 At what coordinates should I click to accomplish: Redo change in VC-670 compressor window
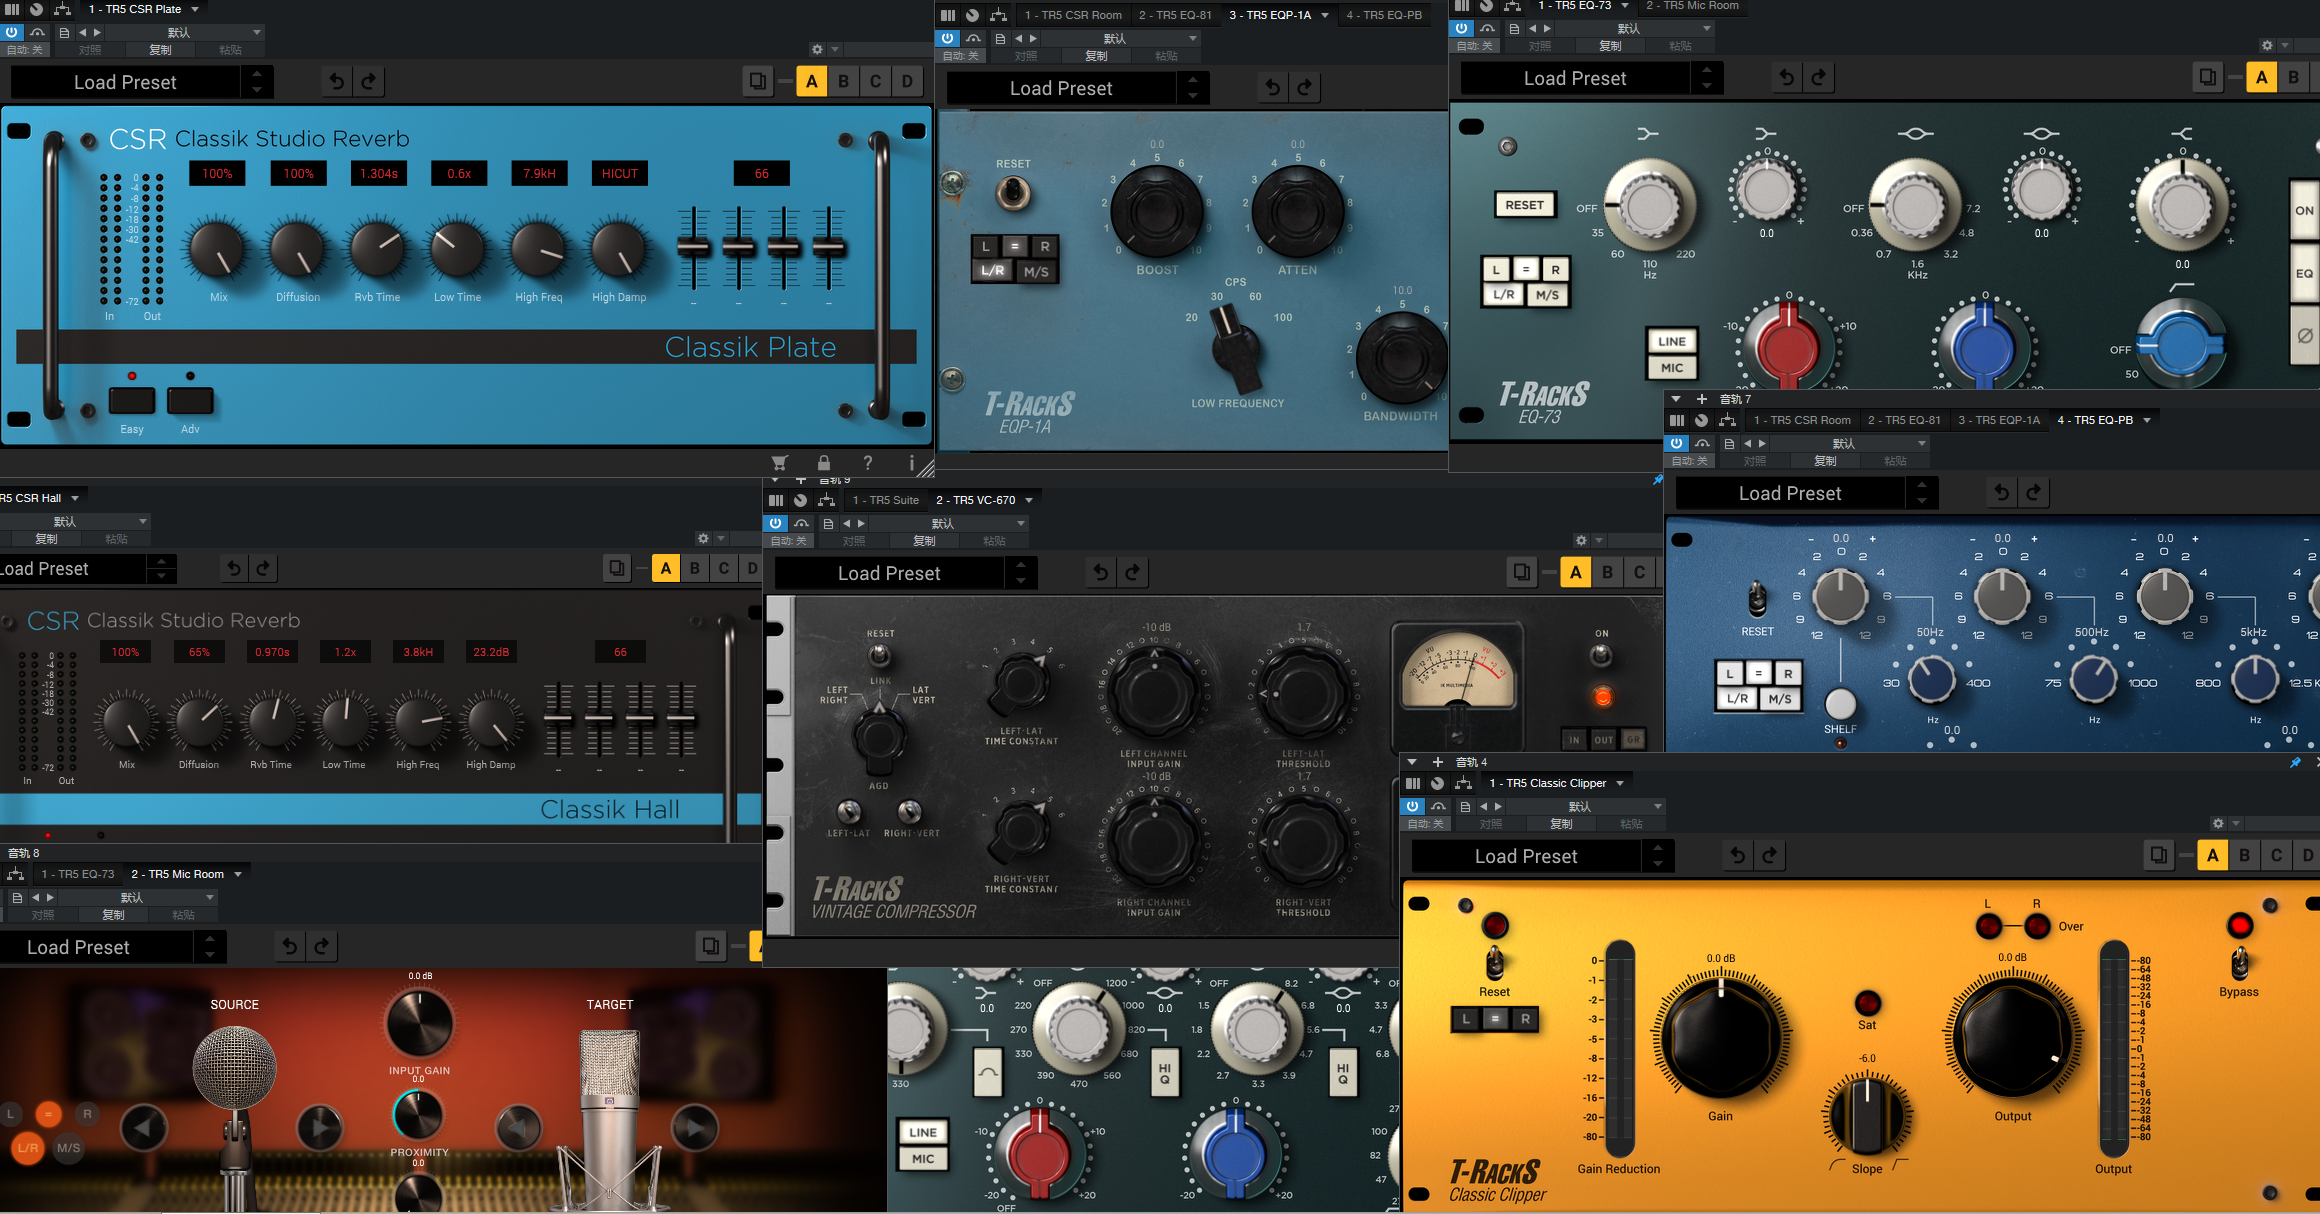coord(1133,573)
